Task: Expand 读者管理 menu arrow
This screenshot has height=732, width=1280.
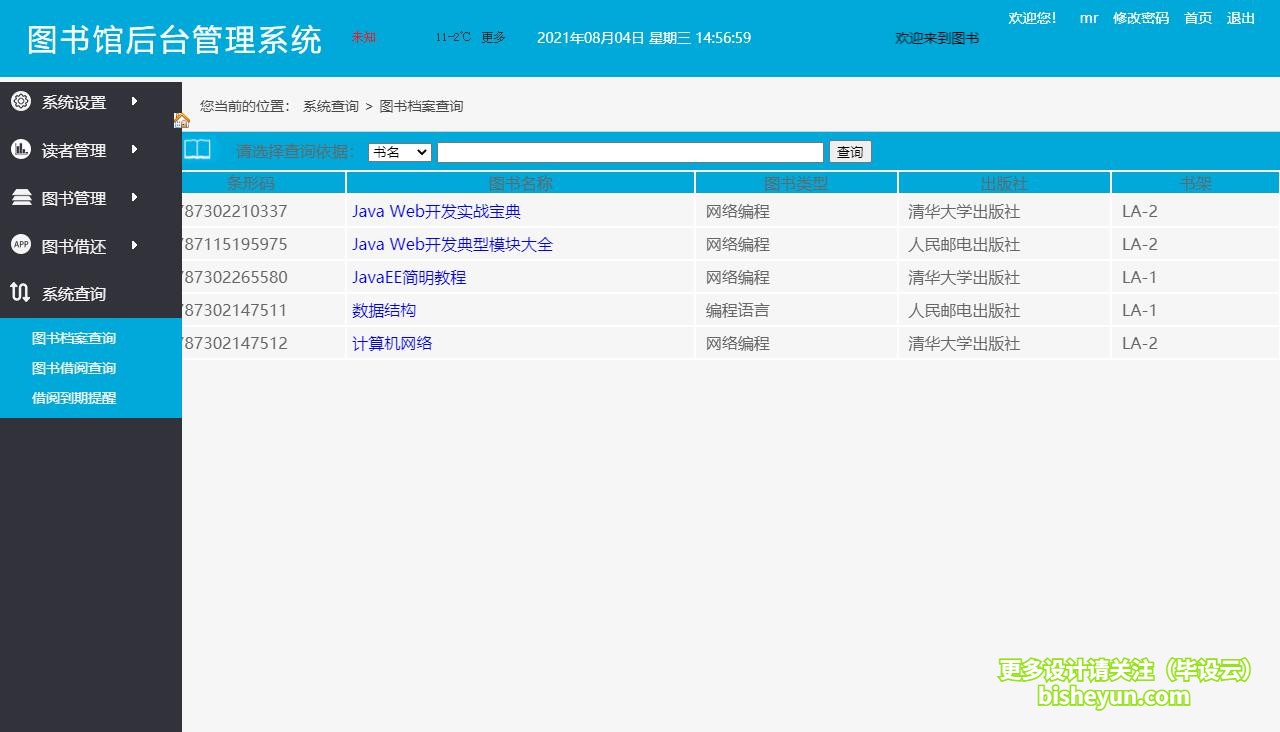Action: tap(134, 149)
